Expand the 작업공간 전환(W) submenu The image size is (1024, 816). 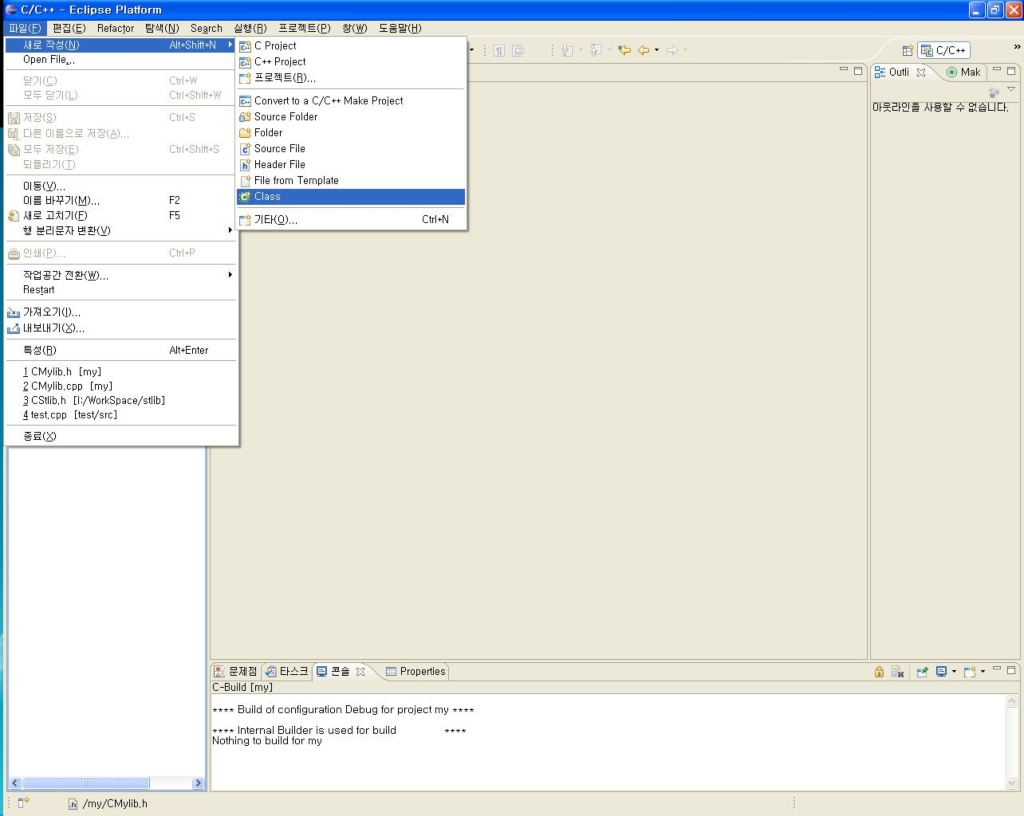point(121,275)
